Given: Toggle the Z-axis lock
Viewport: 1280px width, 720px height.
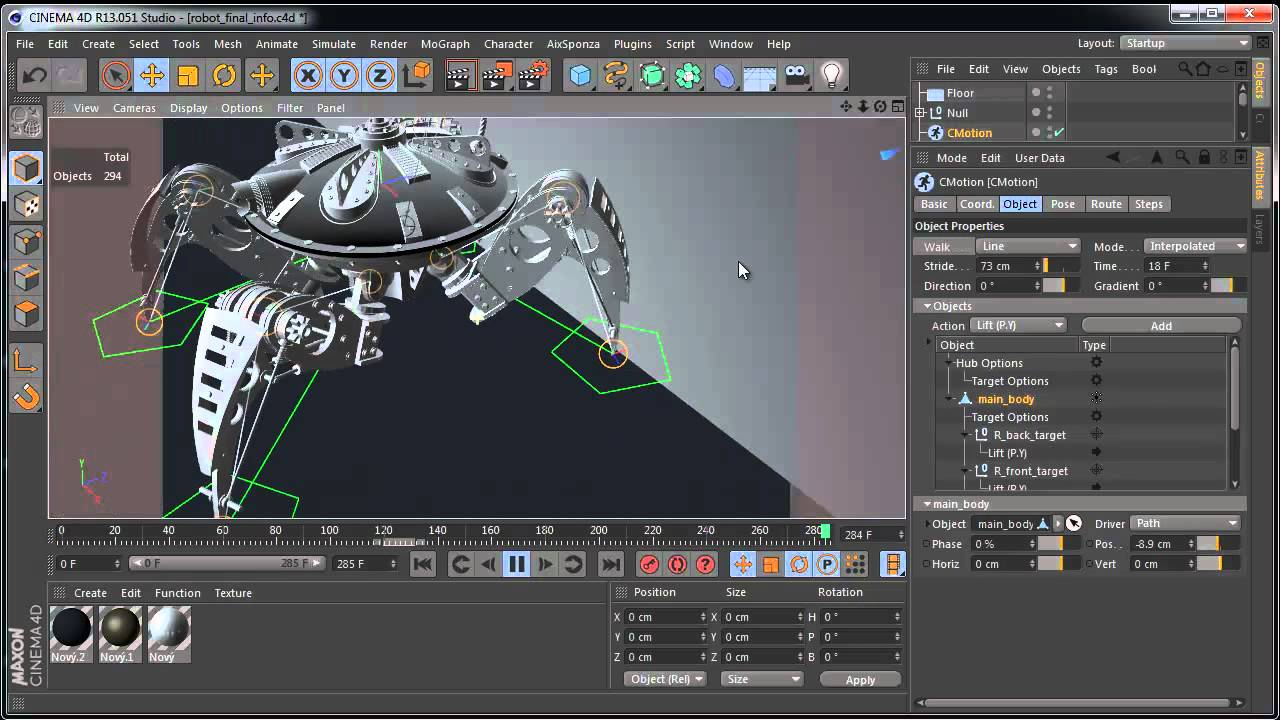Looking at the screenshot, I should [x=380, y=75].
